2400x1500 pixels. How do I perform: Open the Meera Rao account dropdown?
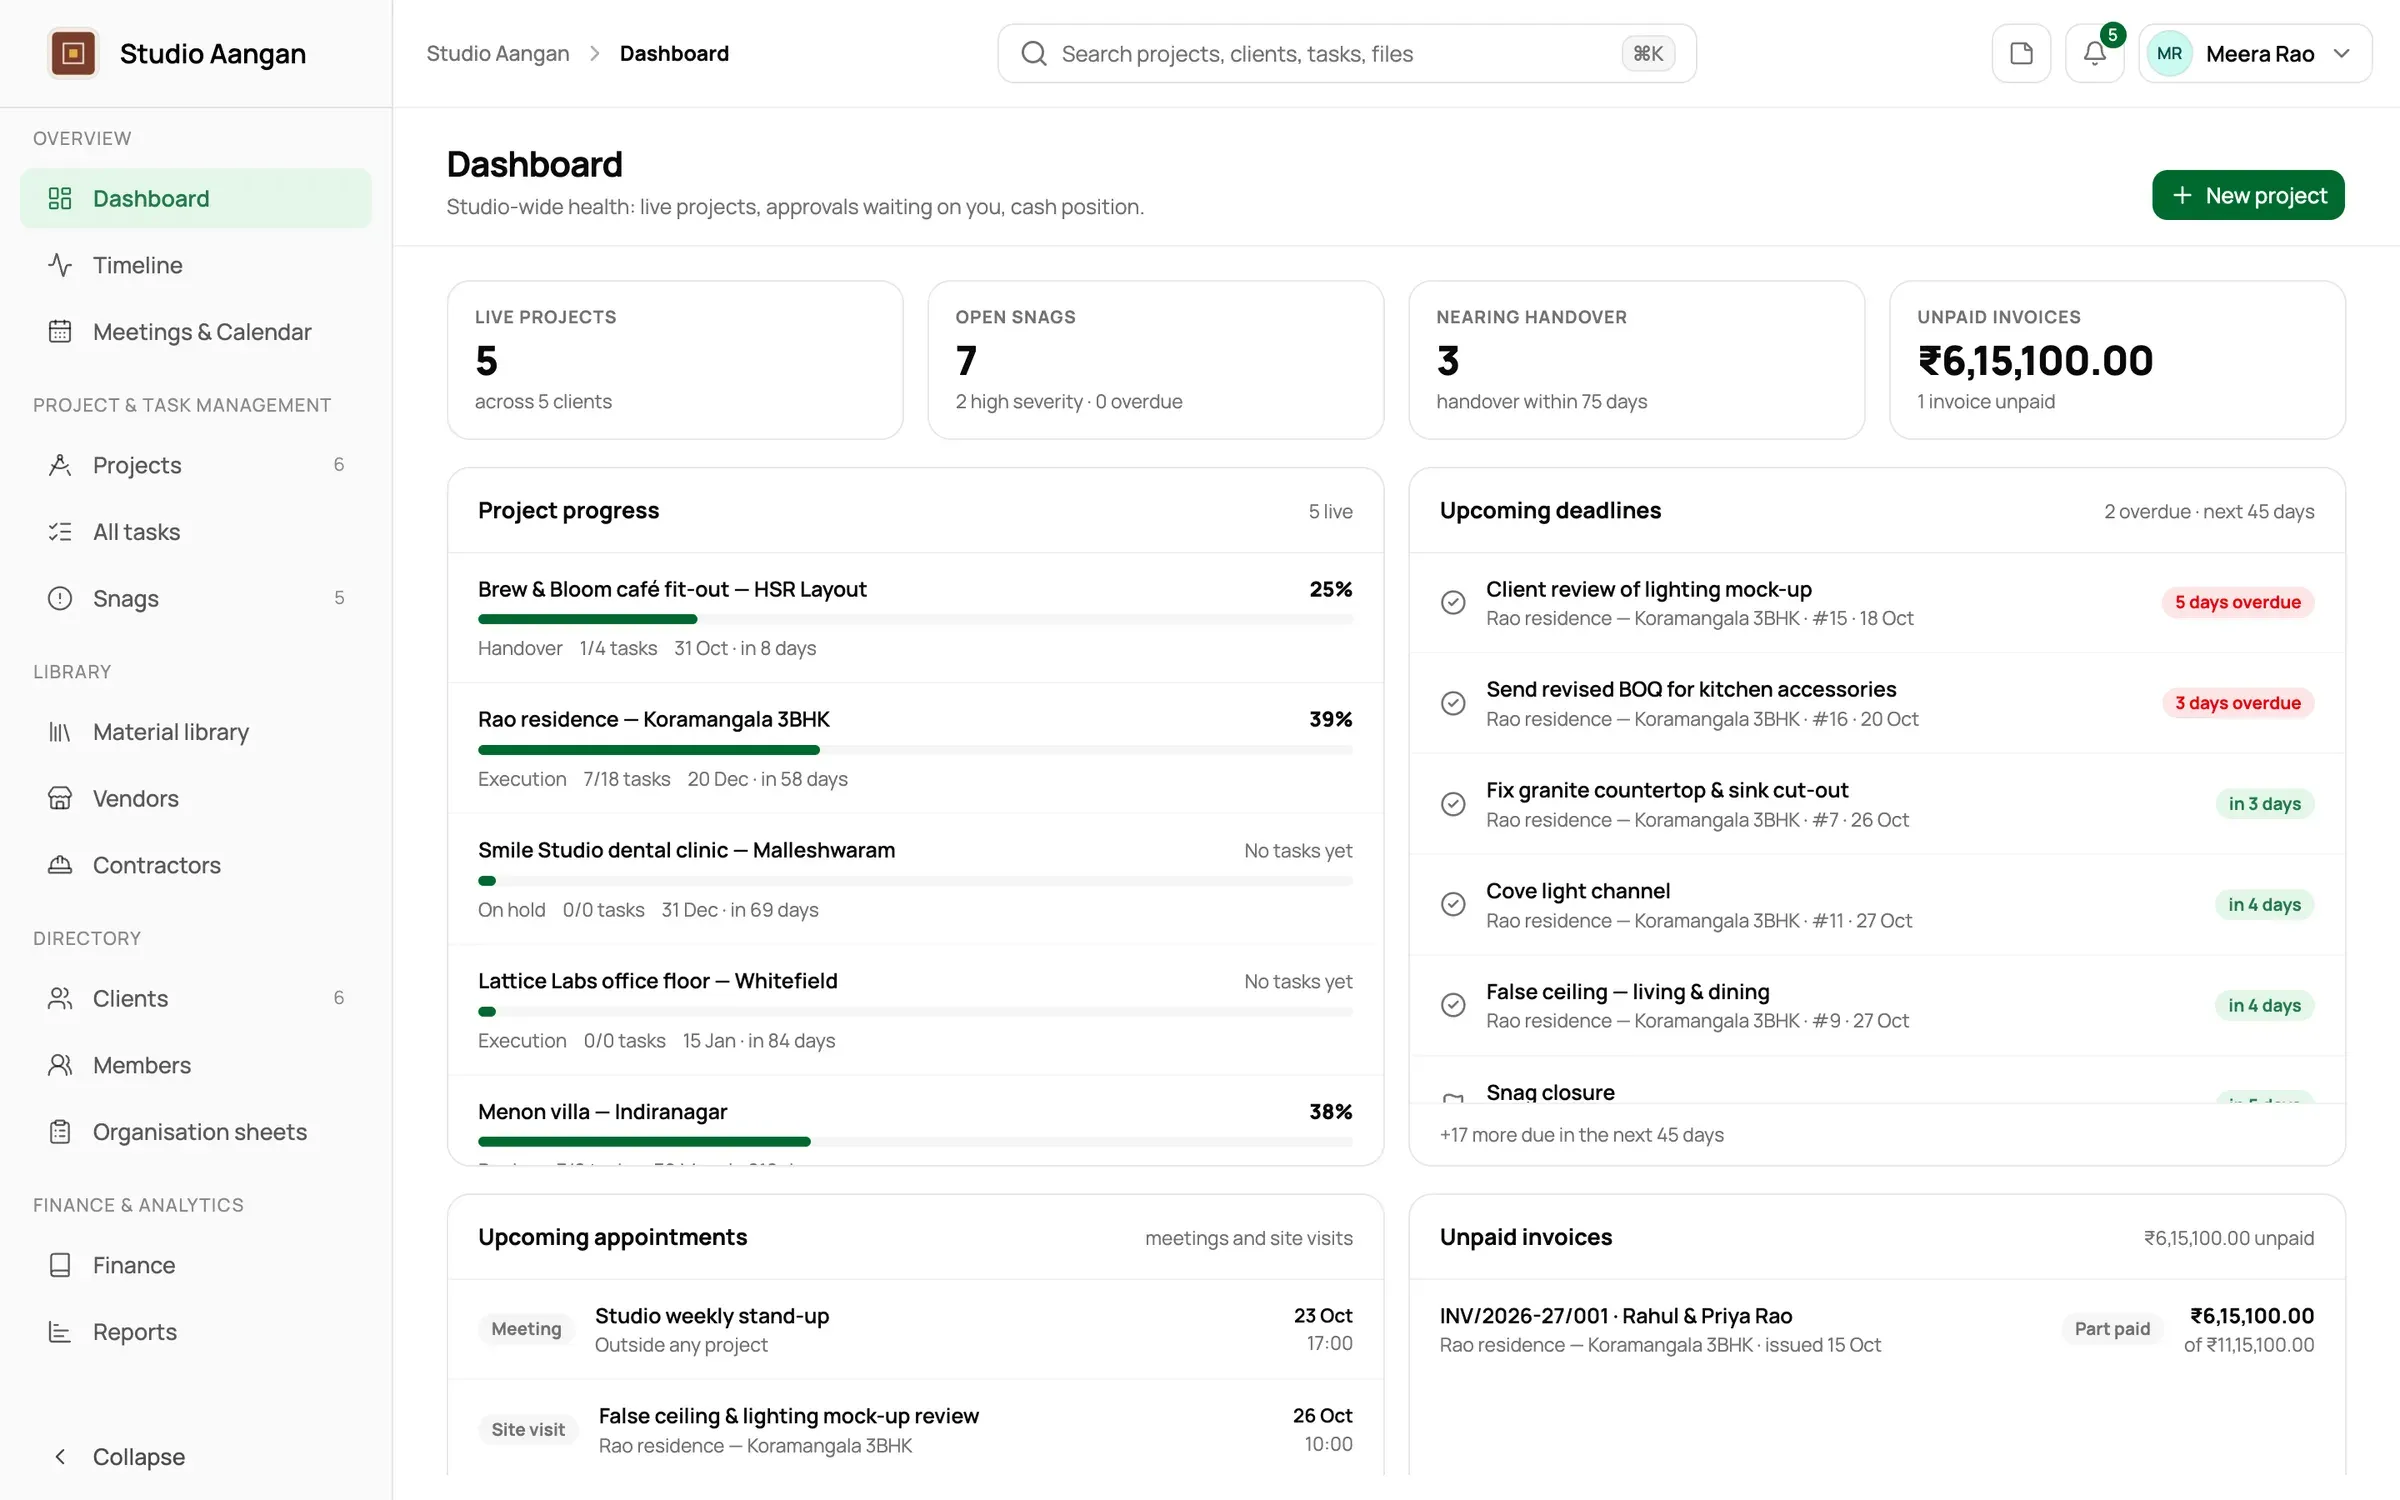[x=2255, y=53]
